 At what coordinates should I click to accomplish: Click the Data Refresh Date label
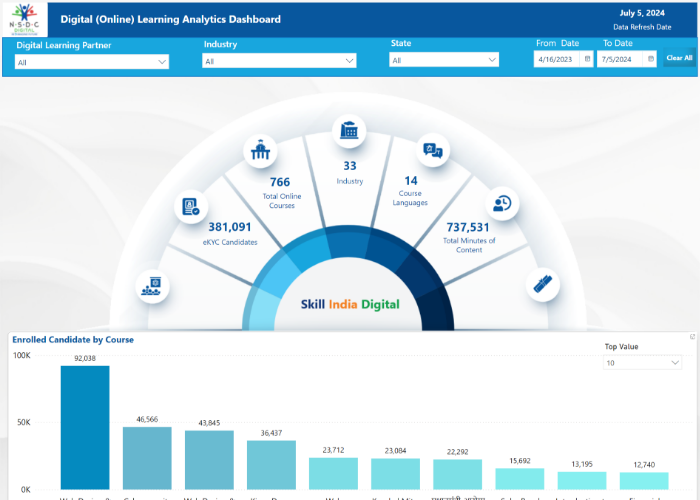coord(642,27)
